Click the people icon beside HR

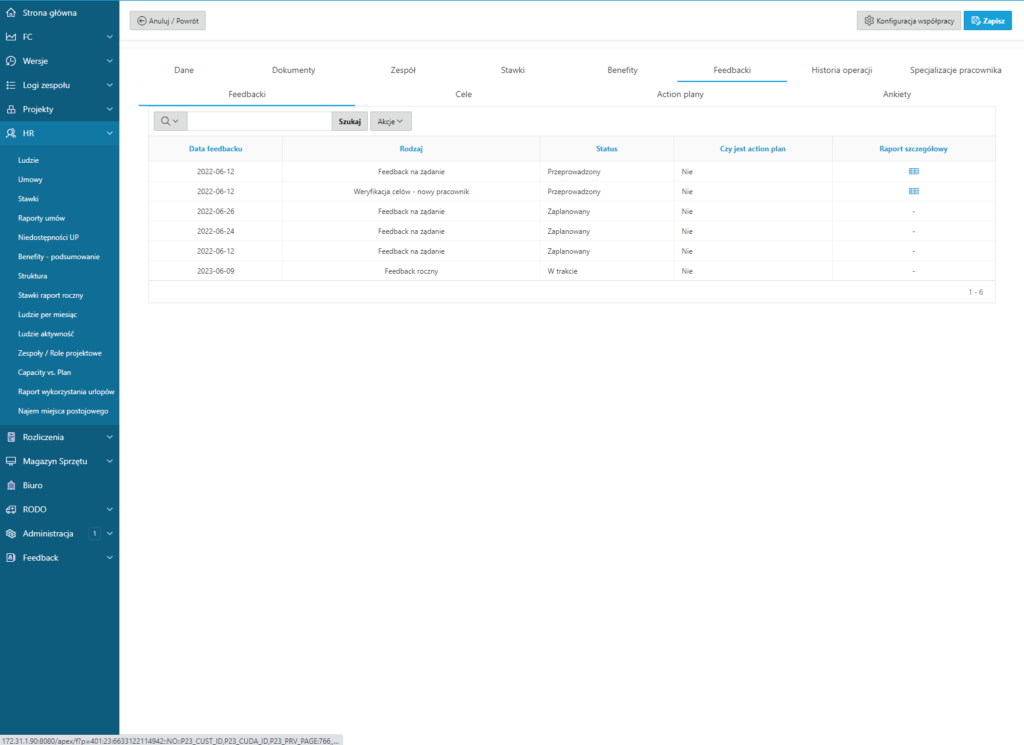click(x=10, y=133)
